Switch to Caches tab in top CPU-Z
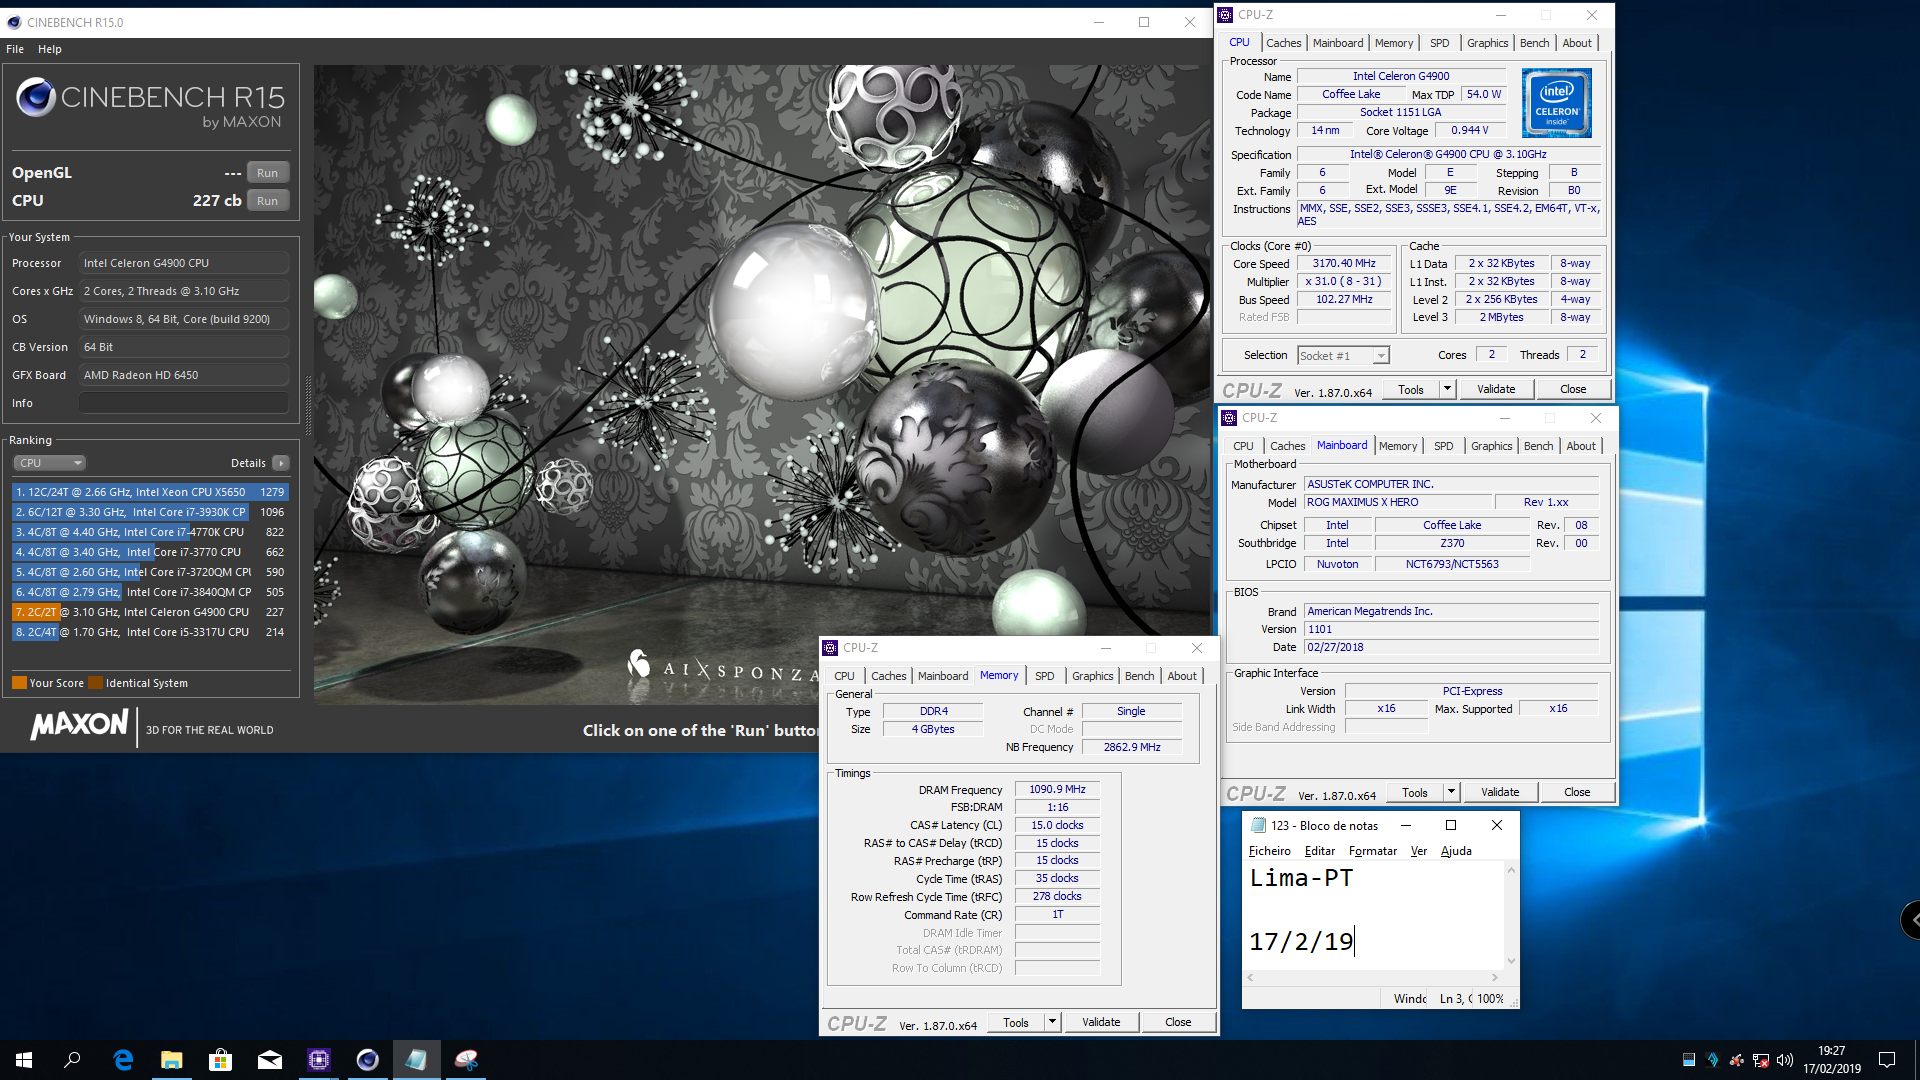This screenshot has height=1080, width=1920. (x=1283, y=43)
